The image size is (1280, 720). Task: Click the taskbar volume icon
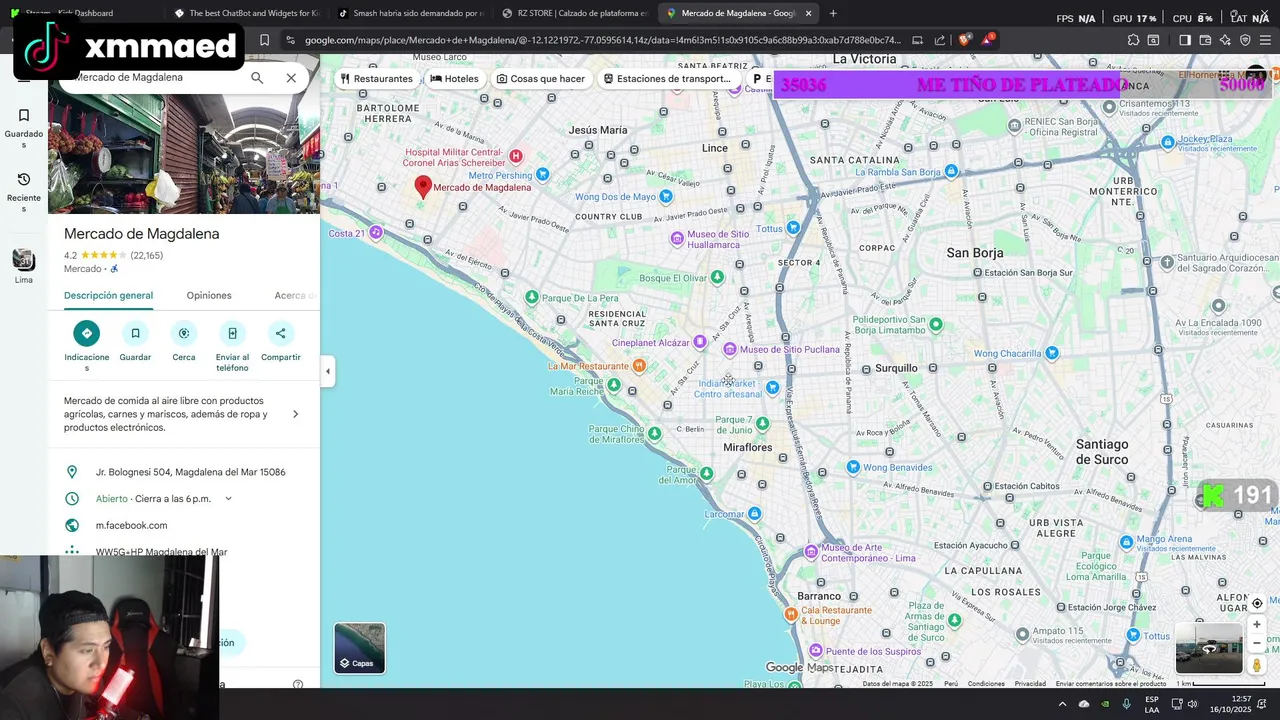(1191, 704)
